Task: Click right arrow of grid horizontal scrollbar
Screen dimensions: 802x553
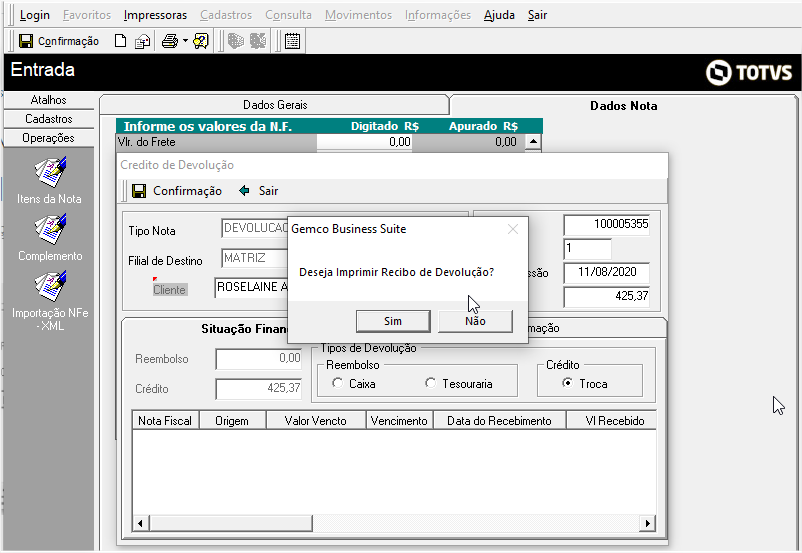Action: (648, 523)
